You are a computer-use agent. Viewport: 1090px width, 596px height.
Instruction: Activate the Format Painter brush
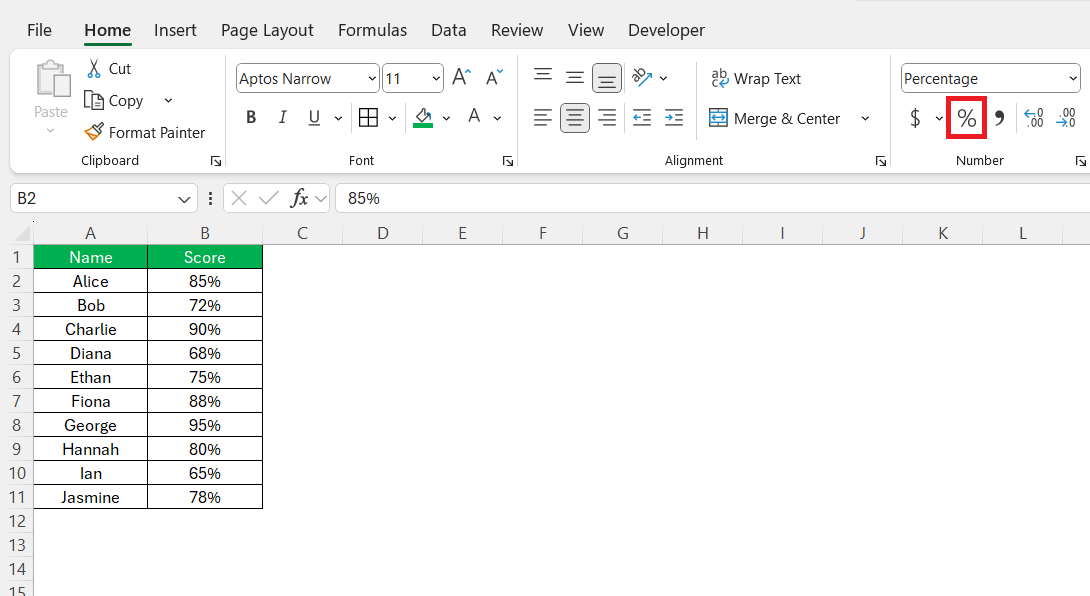pyautogui.click(x=94, y=132)
